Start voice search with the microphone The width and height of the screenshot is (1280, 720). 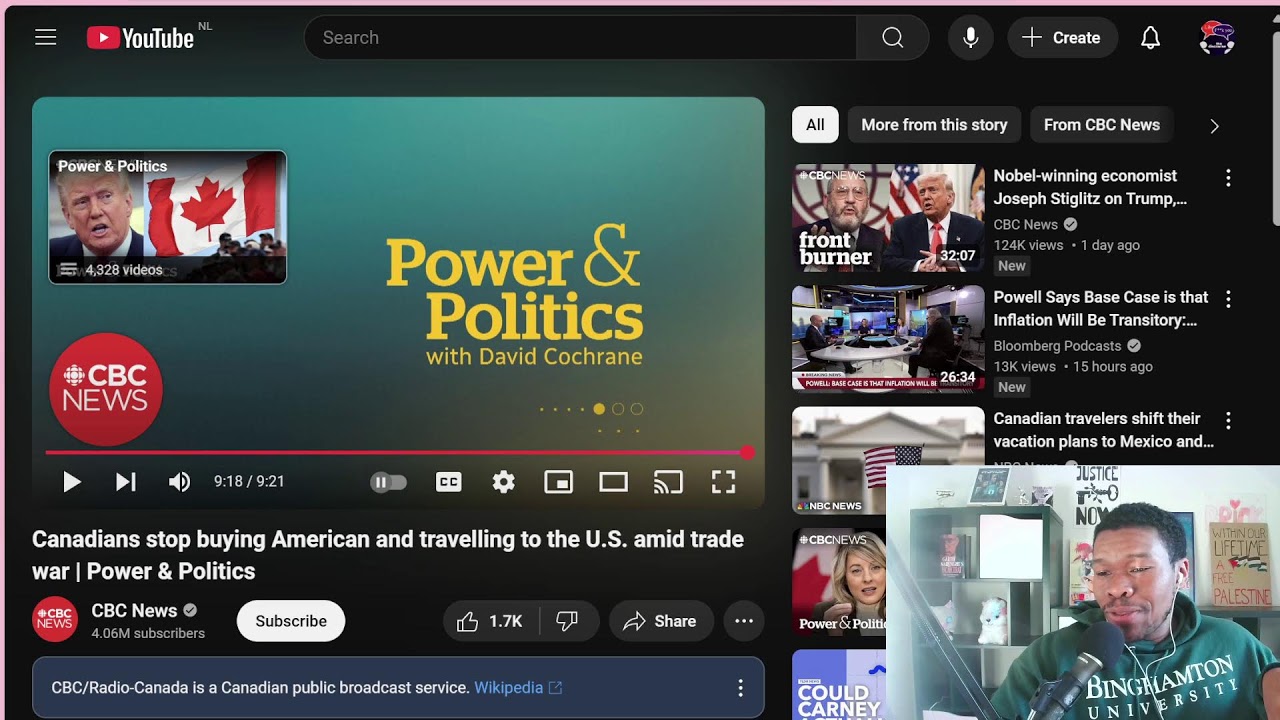click(x=971, y=38)
